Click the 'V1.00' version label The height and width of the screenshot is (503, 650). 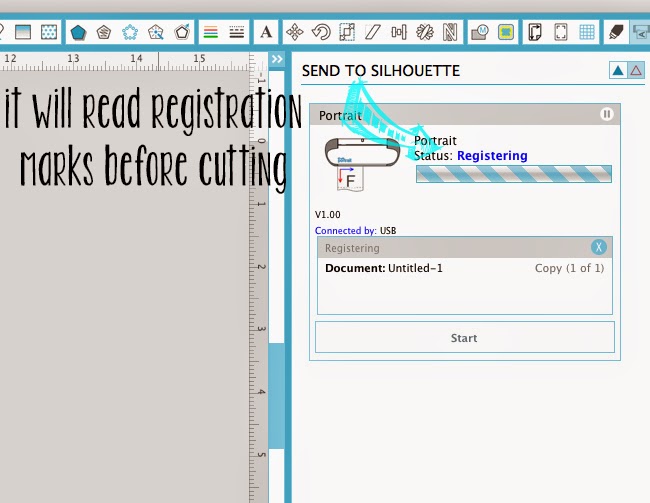[327, 215]
